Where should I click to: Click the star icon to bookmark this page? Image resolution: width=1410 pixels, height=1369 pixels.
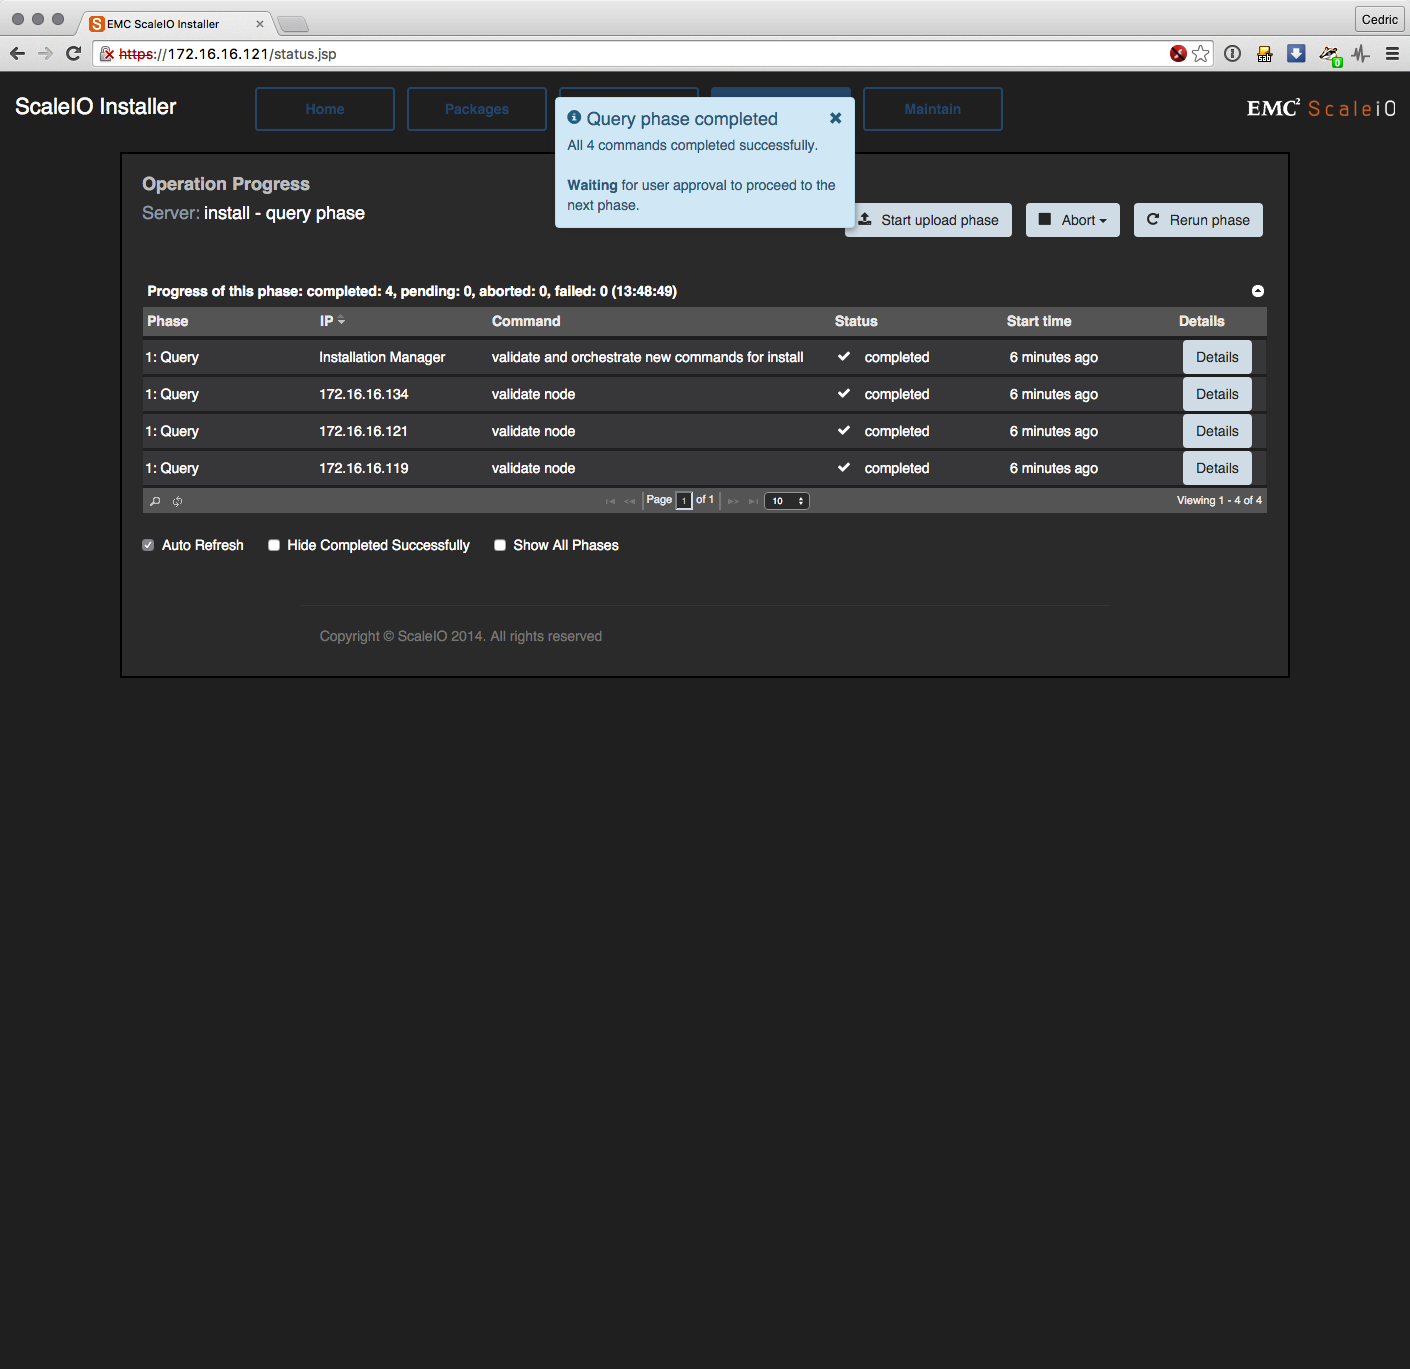[x=1201, y=54]
